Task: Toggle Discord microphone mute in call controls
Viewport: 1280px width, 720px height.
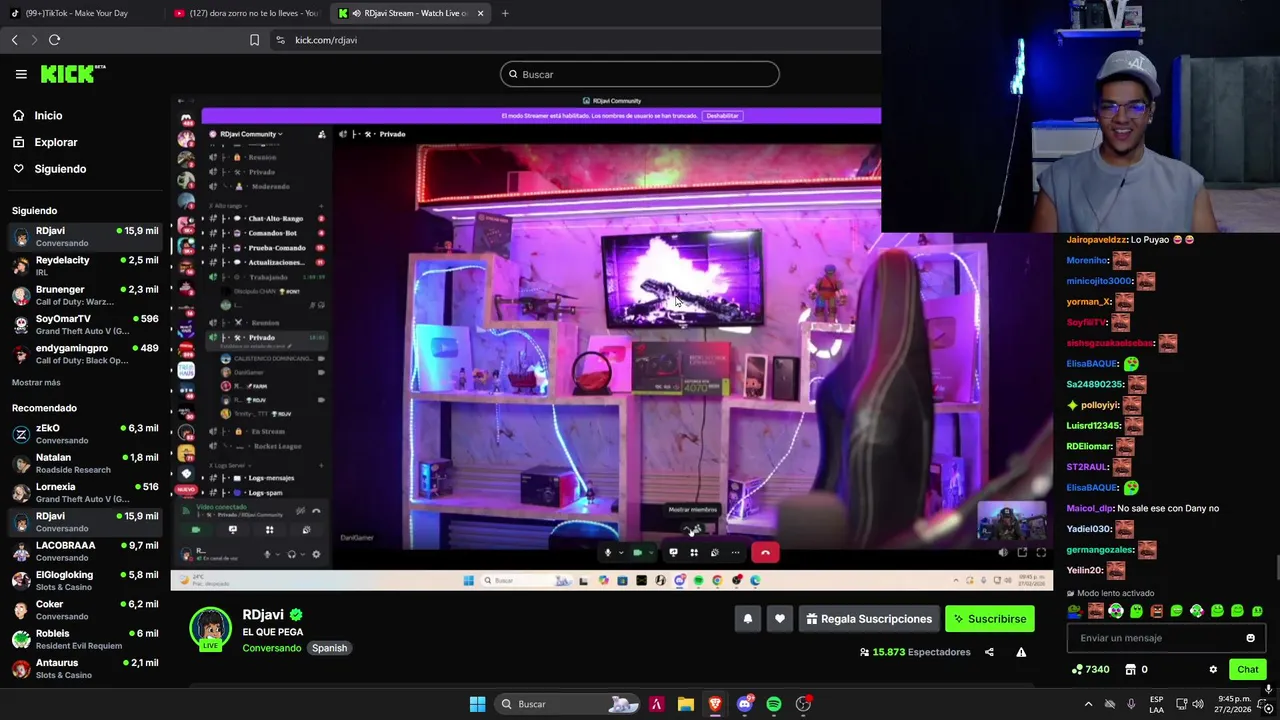Action: click(607, 552)
